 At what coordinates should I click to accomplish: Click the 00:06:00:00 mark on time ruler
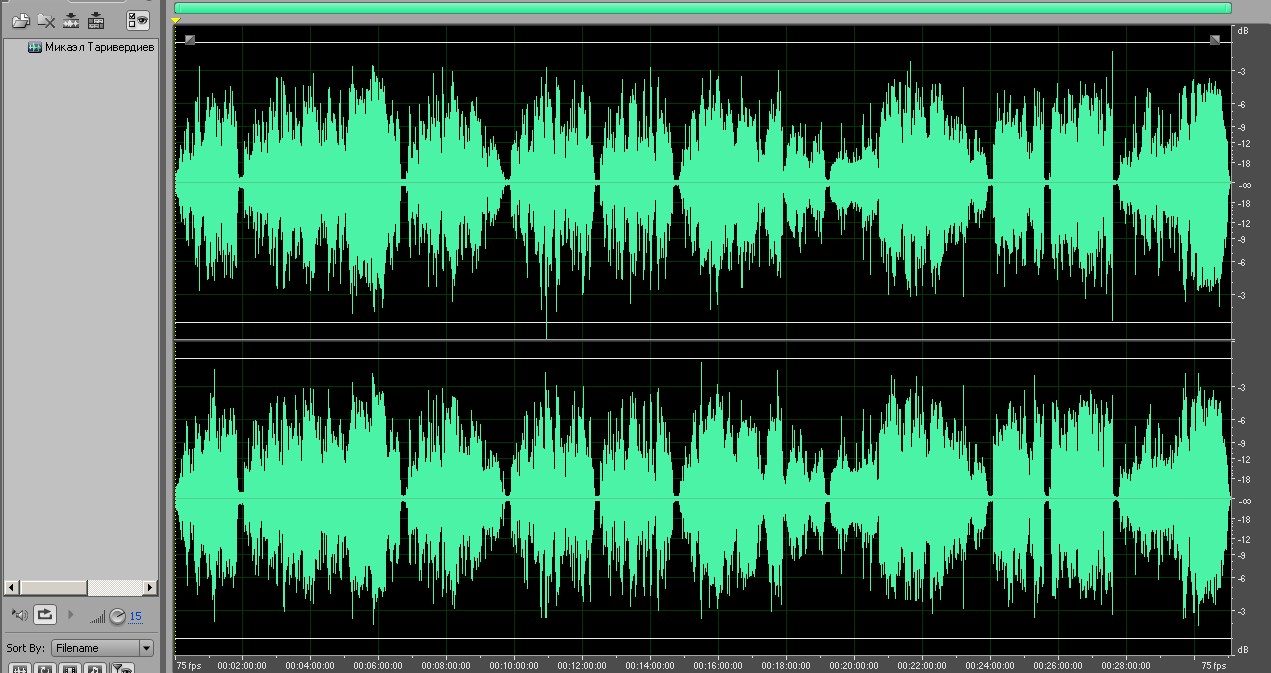tap(378, 665)
